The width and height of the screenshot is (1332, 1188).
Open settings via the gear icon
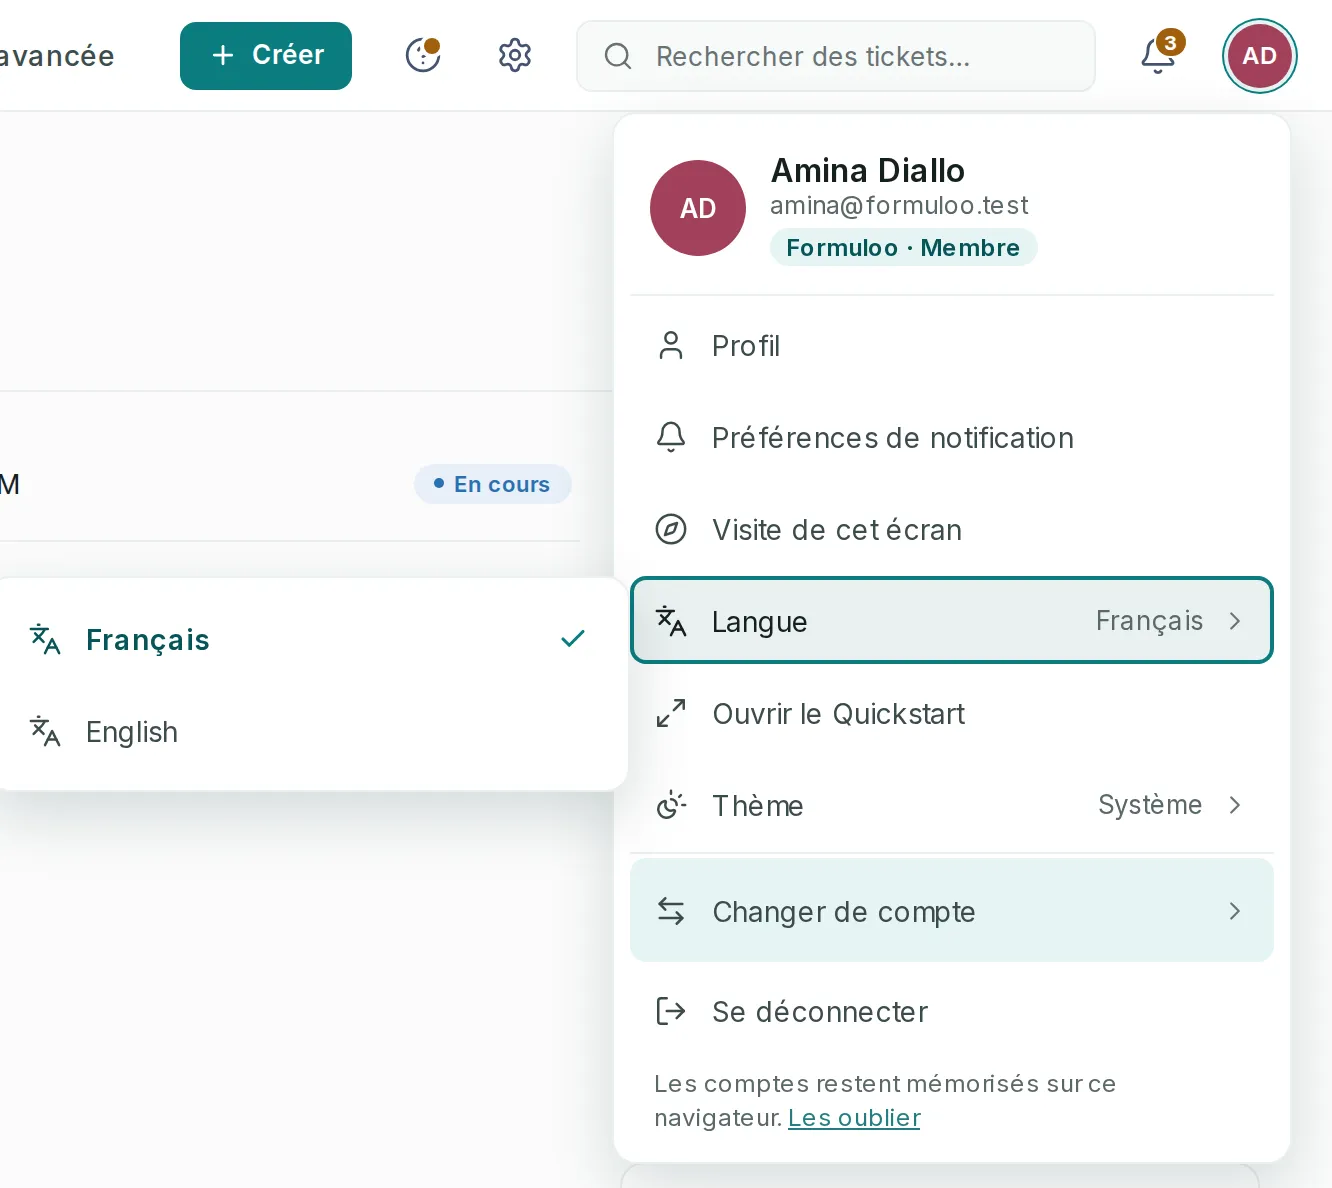point(515,55)
